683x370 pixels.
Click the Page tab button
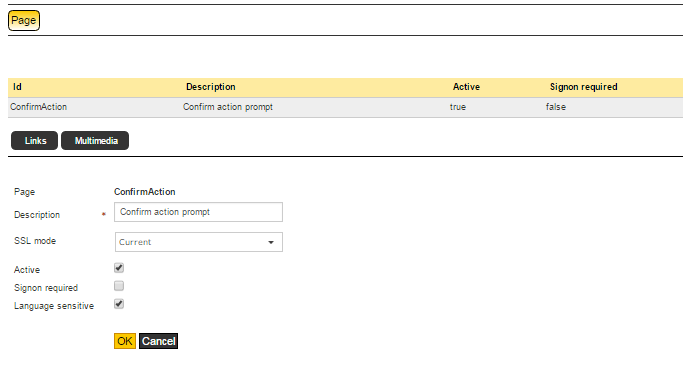(24, 20)
